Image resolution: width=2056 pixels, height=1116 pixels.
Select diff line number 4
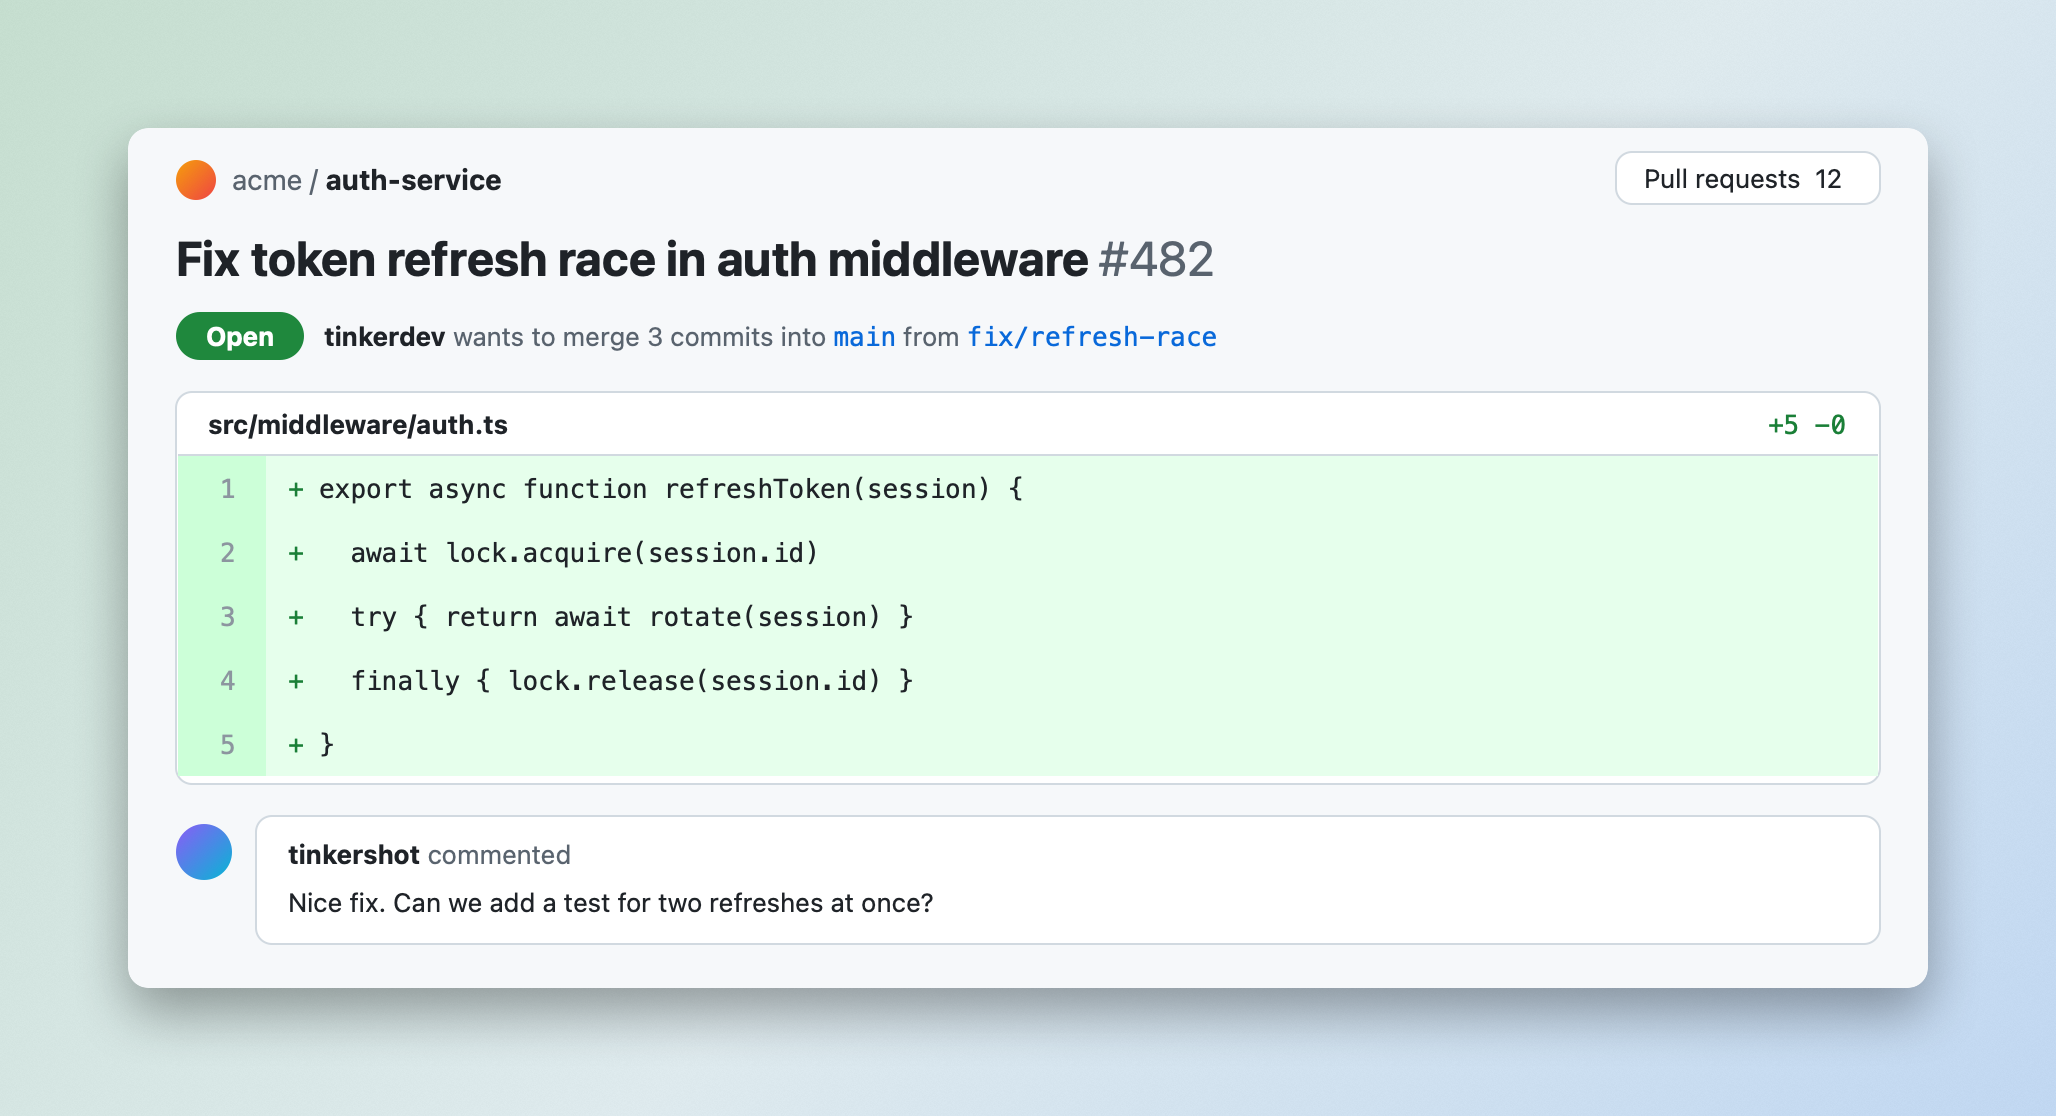click(227, 681)
